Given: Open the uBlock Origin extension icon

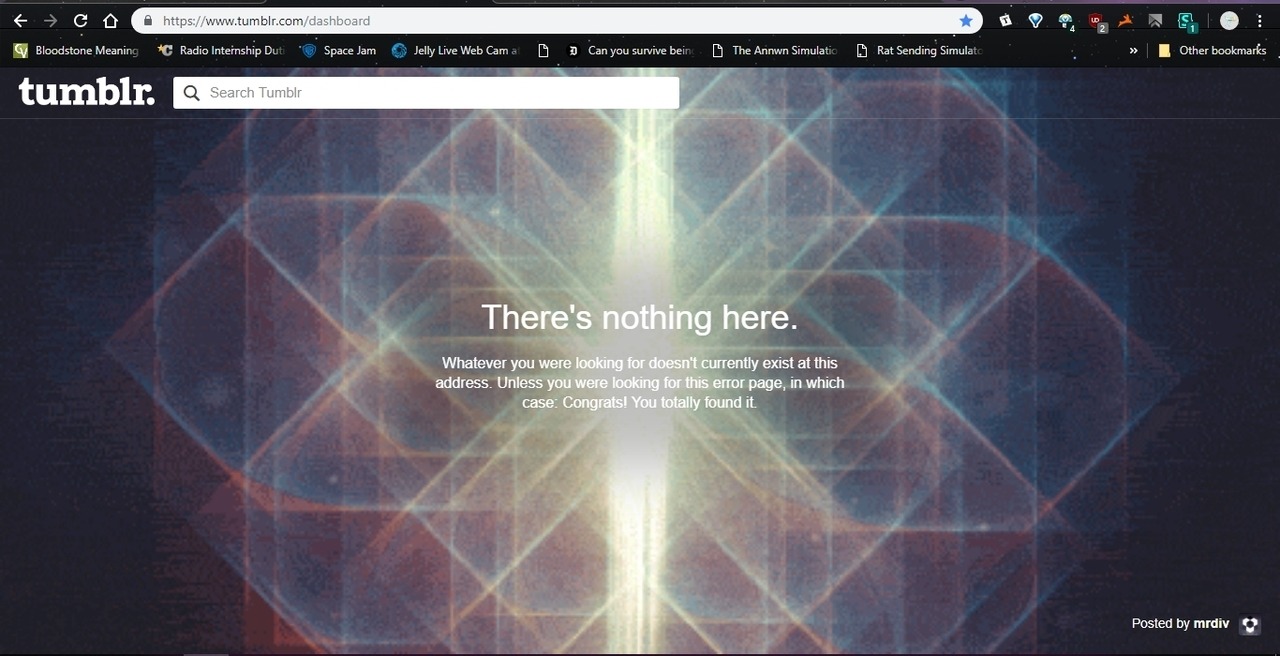Looking at the screenshot, I should point(1097,20).
